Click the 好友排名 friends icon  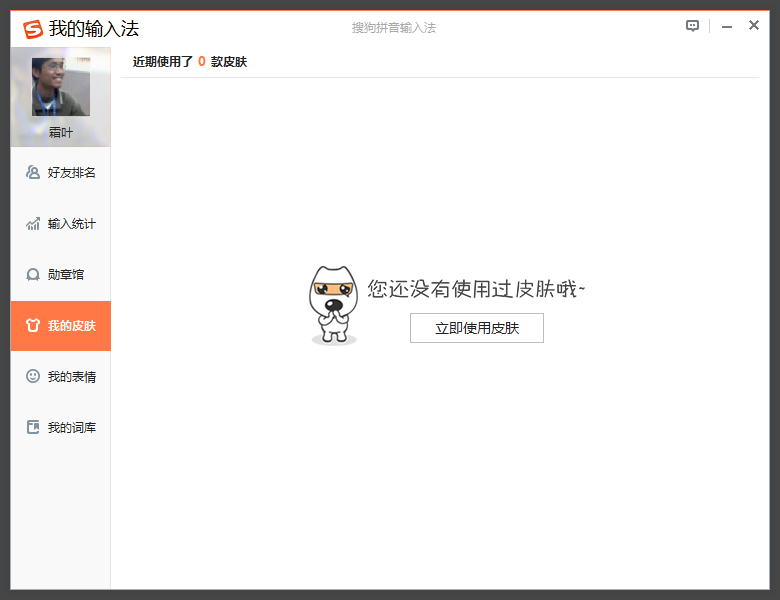click(x=33, y=172)
